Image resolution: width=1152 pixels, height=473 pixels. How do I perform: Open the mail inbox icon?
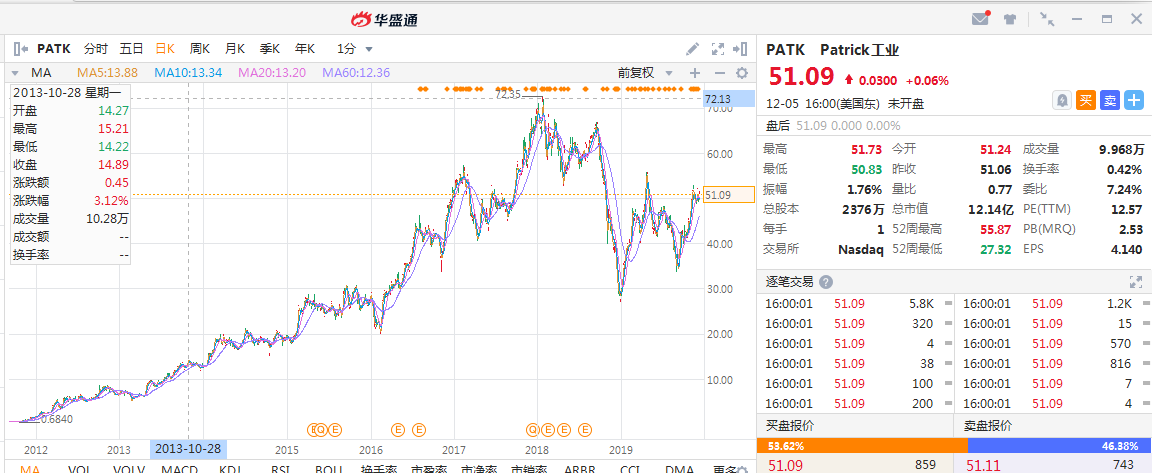point(980,19)
